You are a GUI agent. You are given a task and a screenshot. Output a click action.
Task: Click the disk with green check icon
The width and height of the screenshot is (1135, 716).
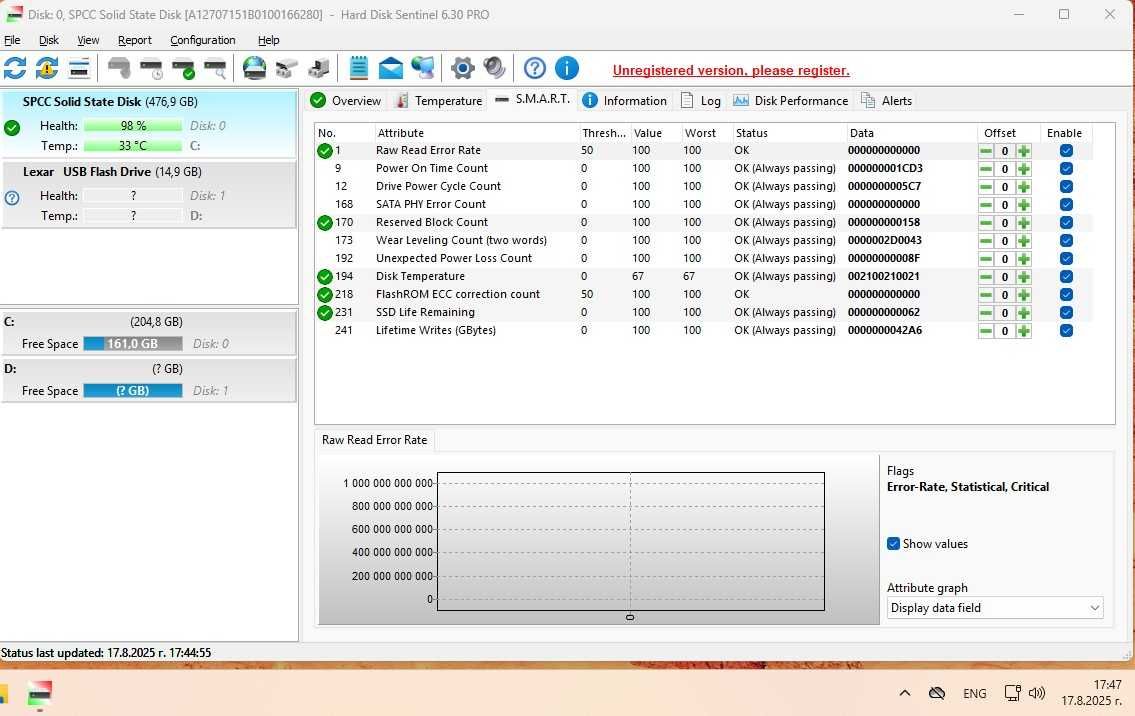[x=183, y=68]
